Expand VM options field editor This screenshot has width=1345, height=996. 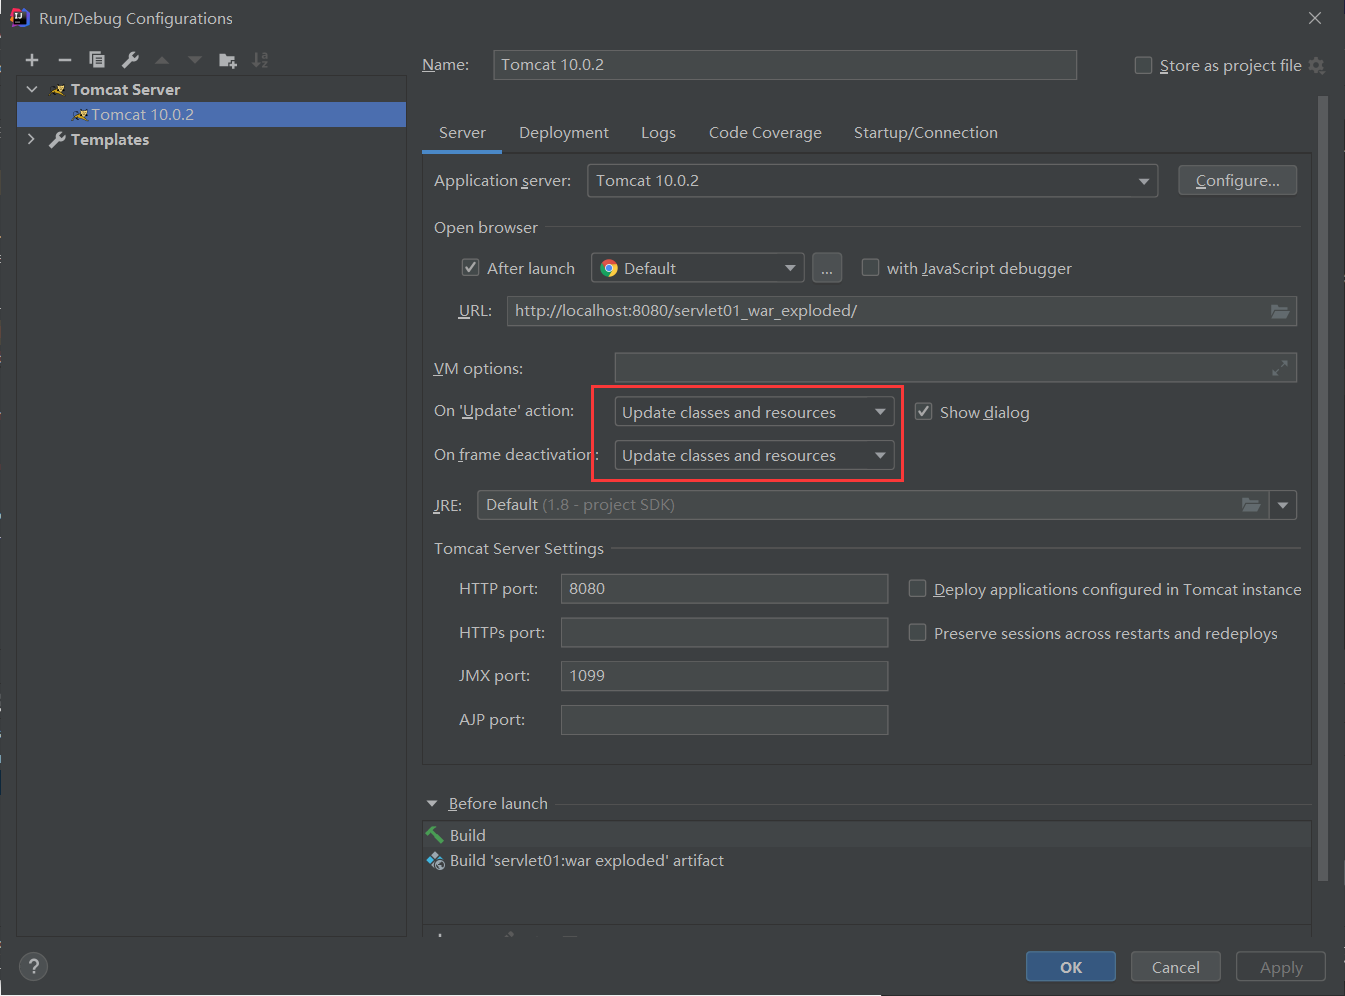[1280, 368]
